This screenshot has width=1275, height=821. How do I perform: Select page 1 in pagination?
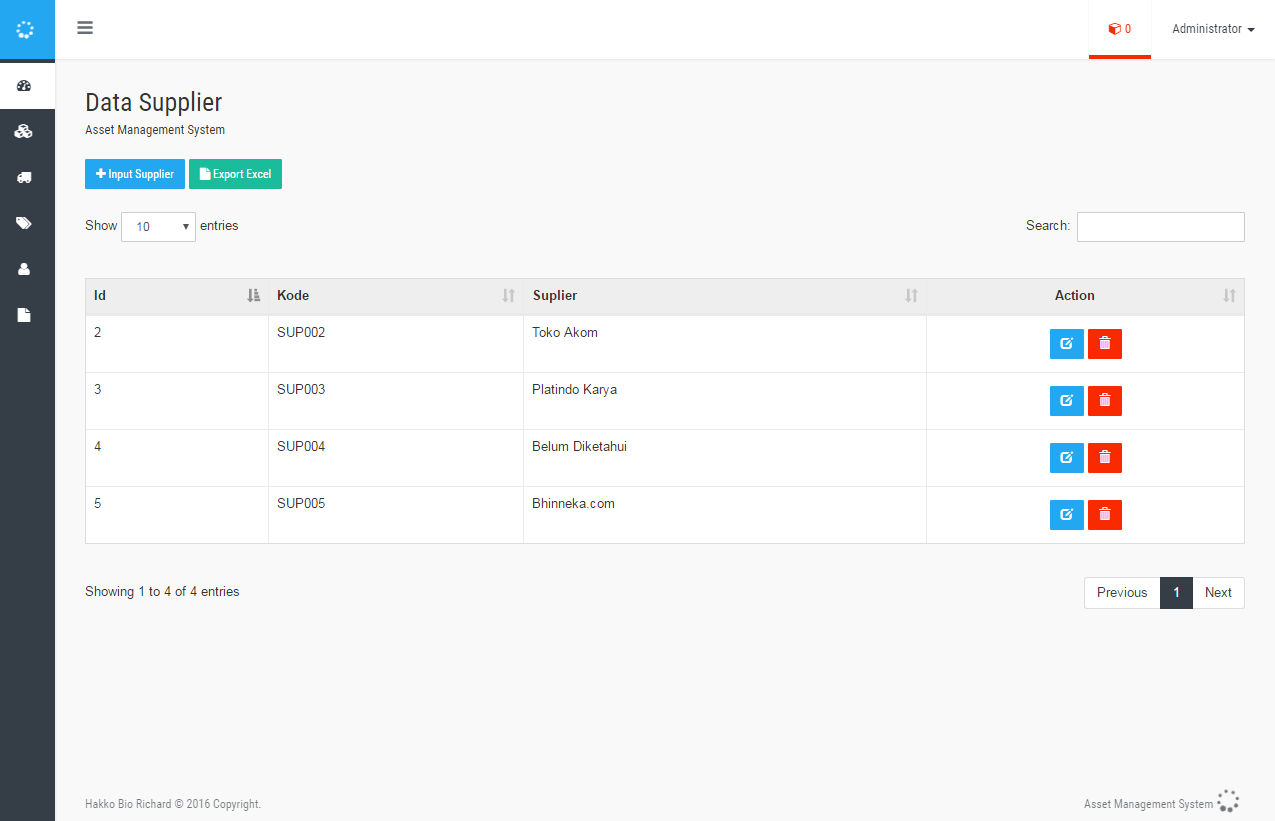(x=1176, y=593)
